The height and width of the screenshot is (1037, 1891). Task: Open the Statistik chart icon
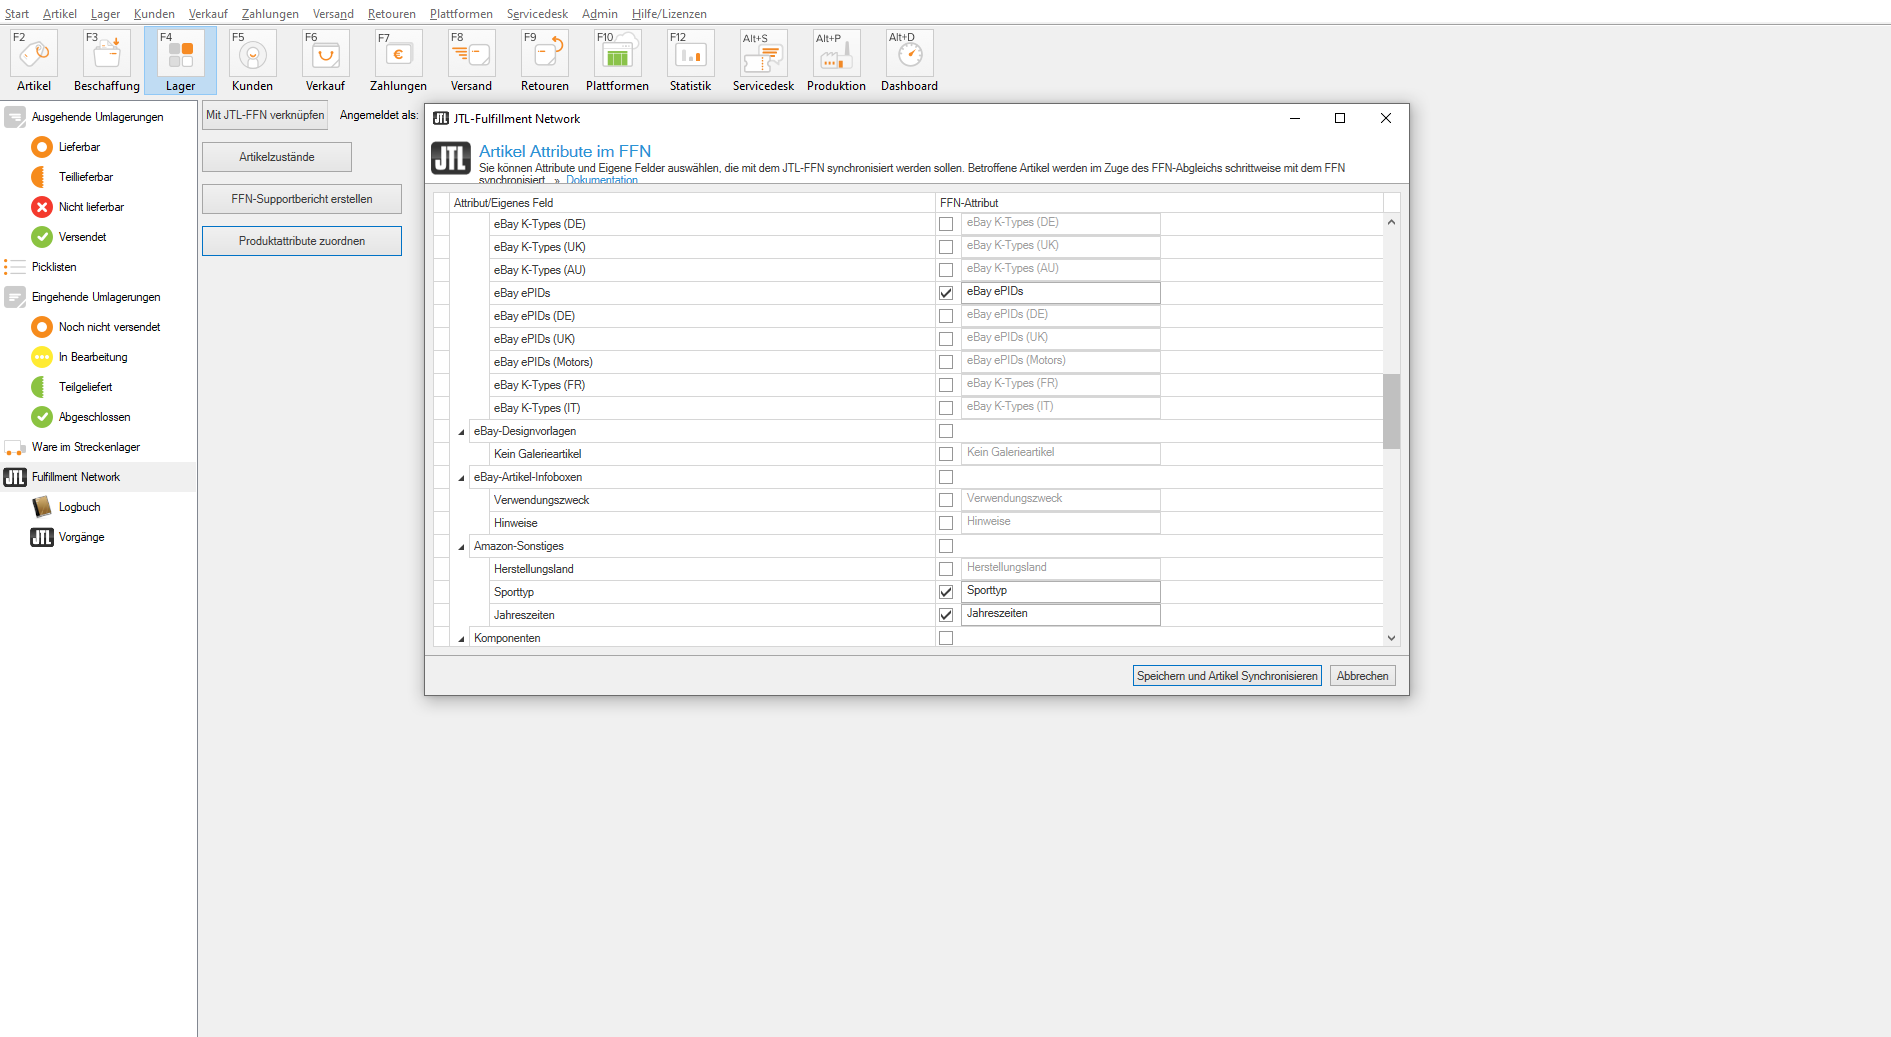click(x=690, y=52)
